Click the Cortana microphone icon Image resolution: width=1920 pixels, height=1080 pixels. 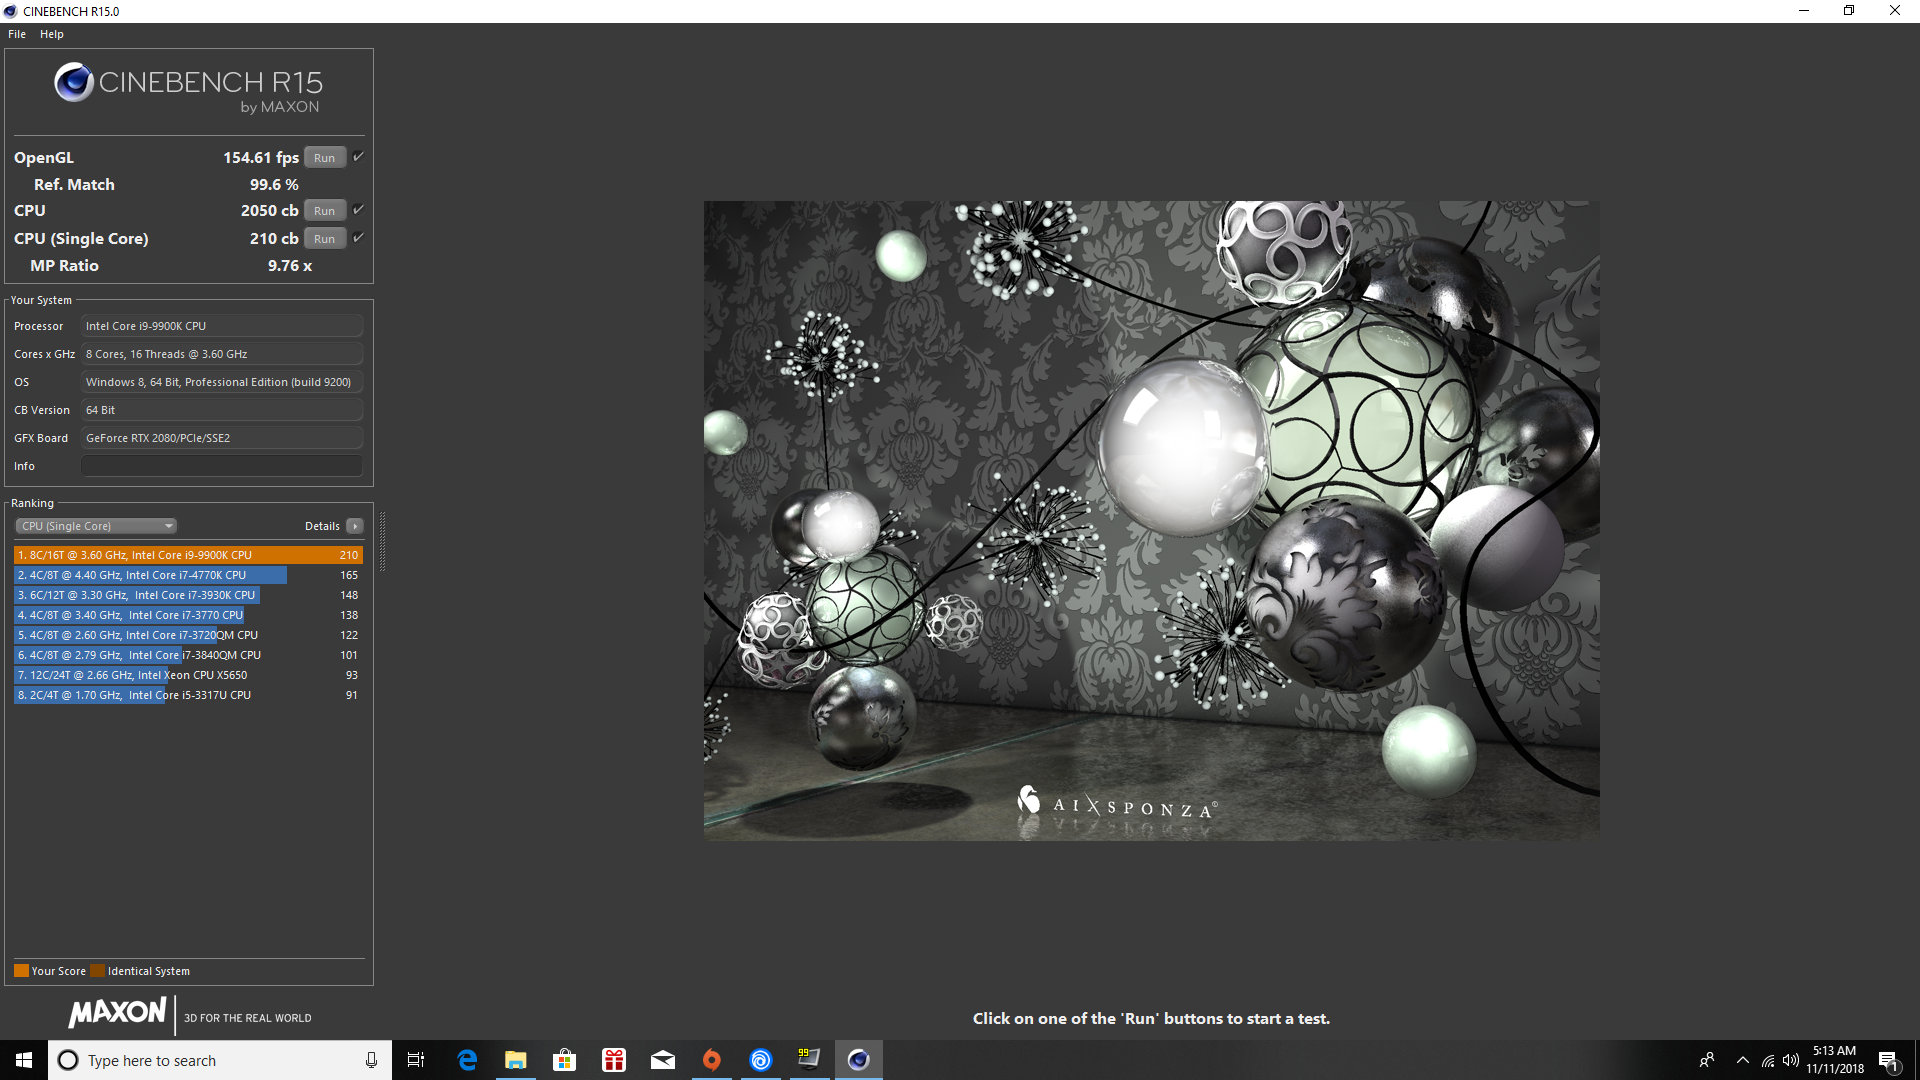371,1060
